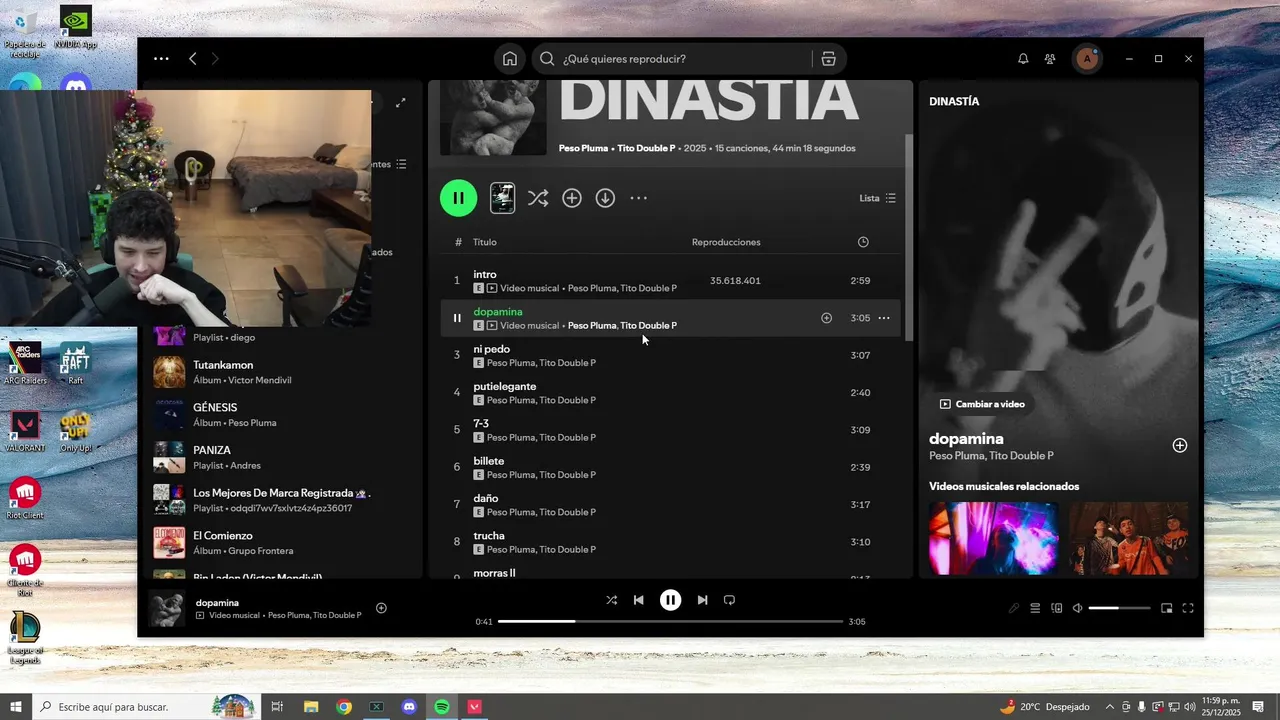The height and width of the screenshot is (720, 1280).
Task: Enter full screen mode
Action: pyautogui.click(x=1188, y=608)
